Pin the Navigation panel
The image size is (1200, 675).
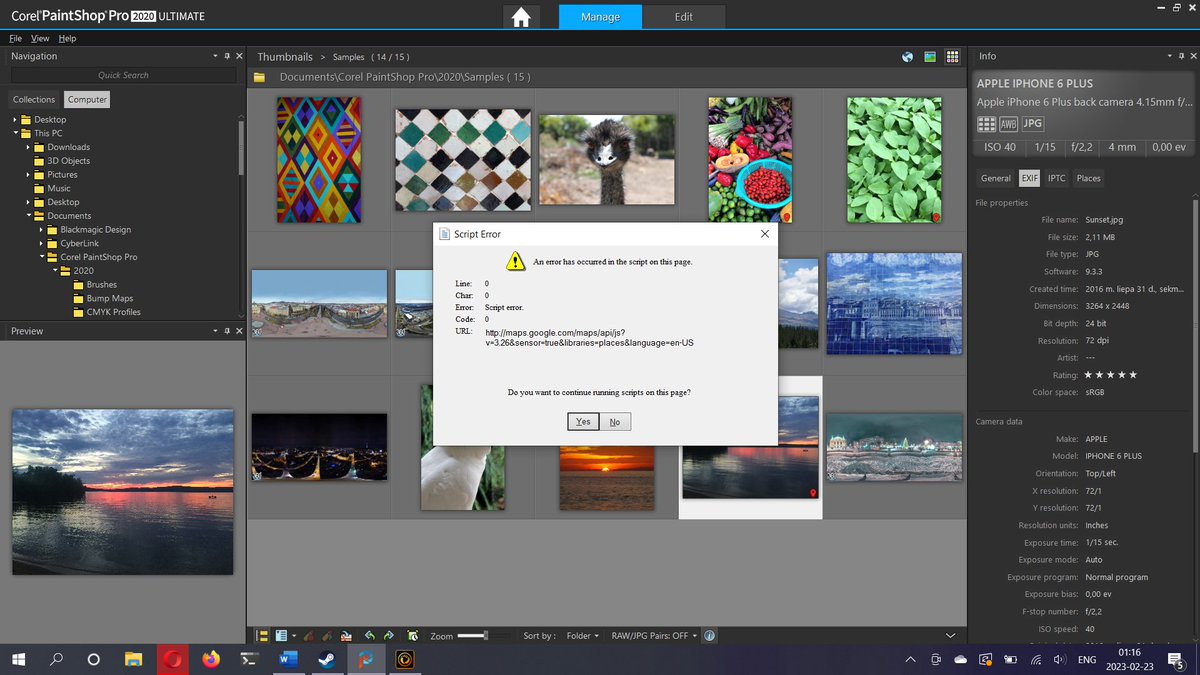227,56
